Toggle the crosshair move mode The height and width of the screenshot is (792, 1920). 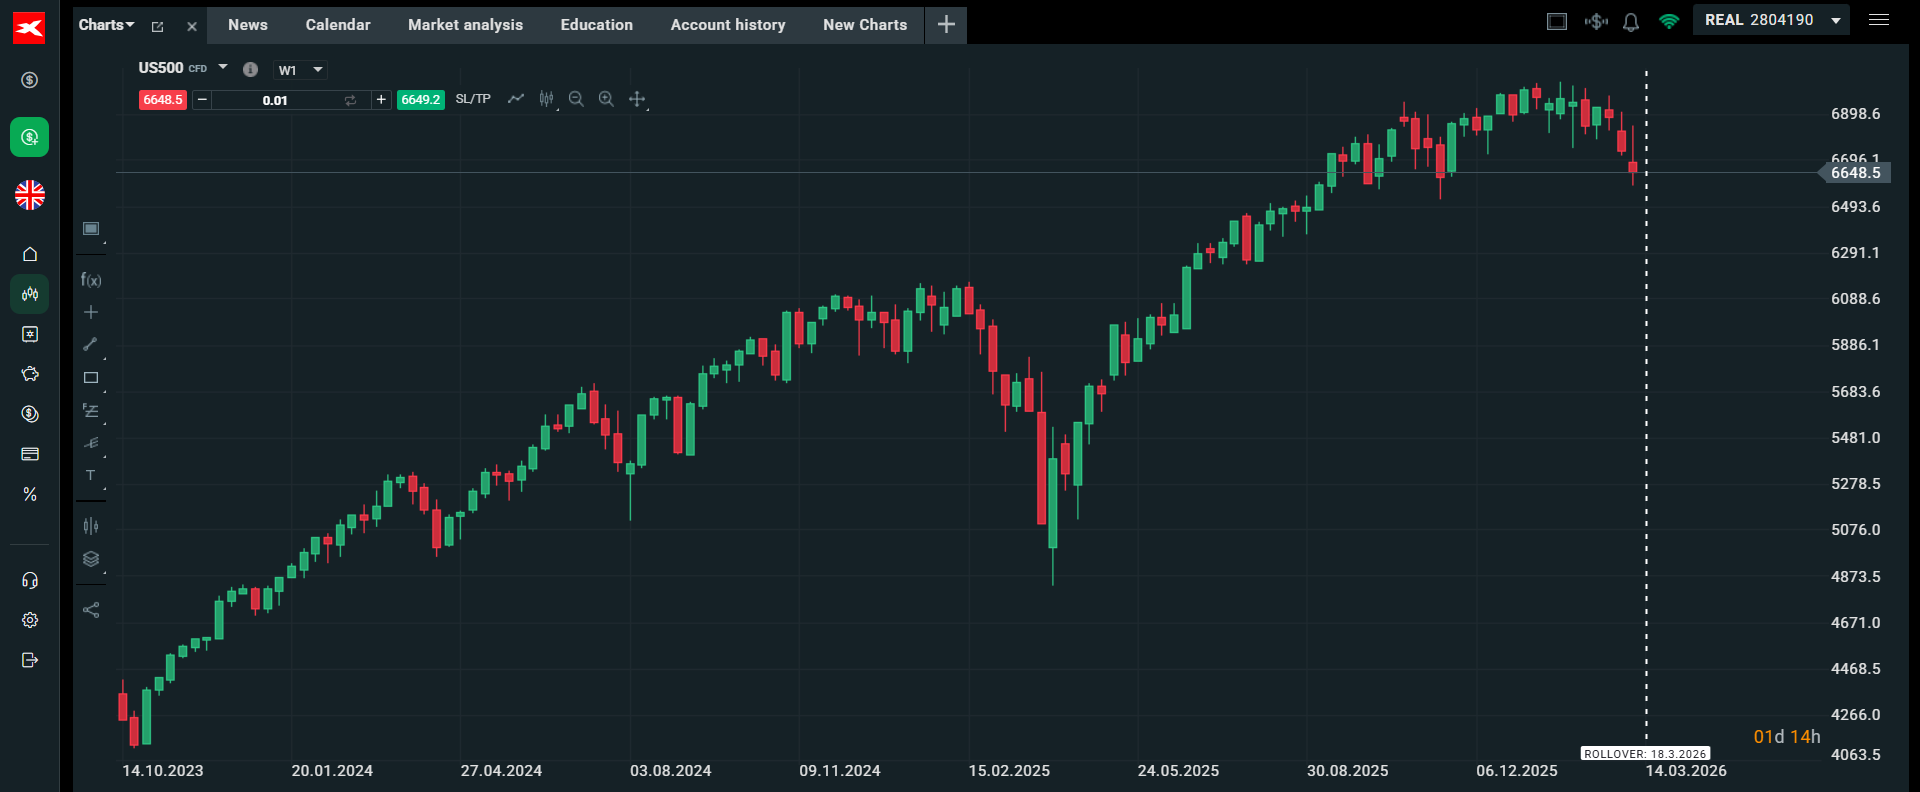coord(637,99)
